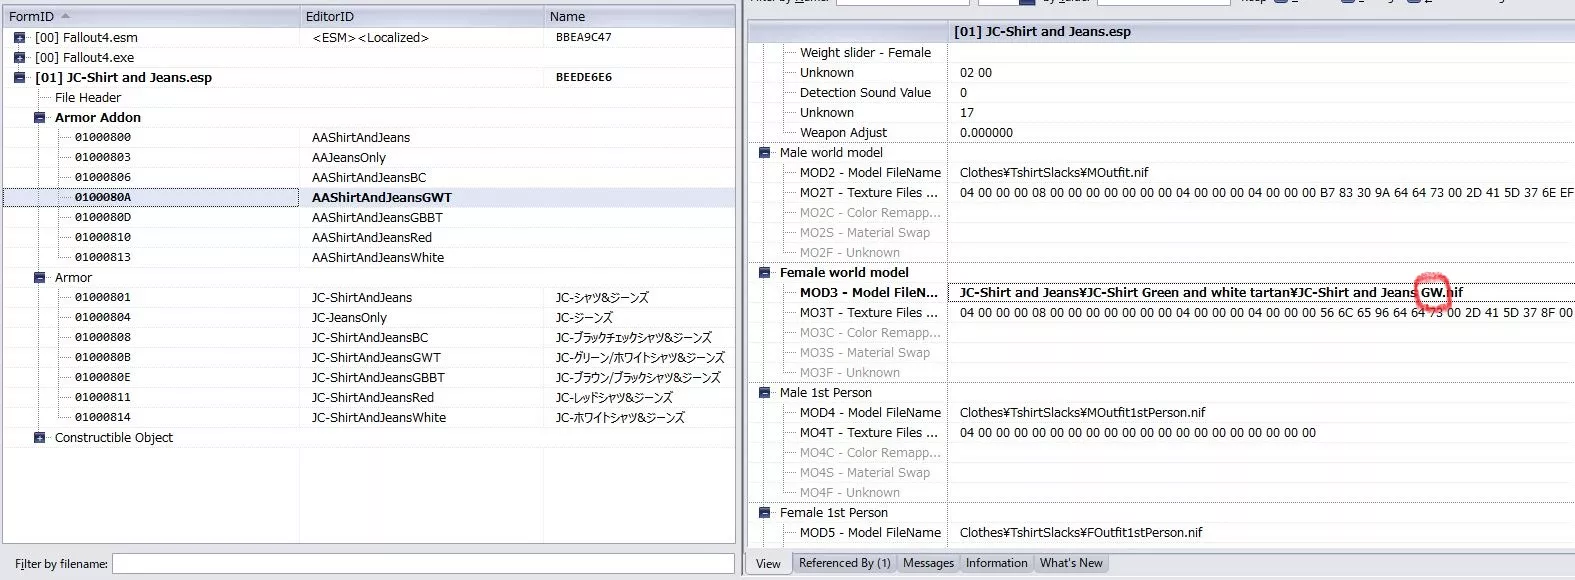Click the MO2T texture files hex value

[x=1266, y=192]
